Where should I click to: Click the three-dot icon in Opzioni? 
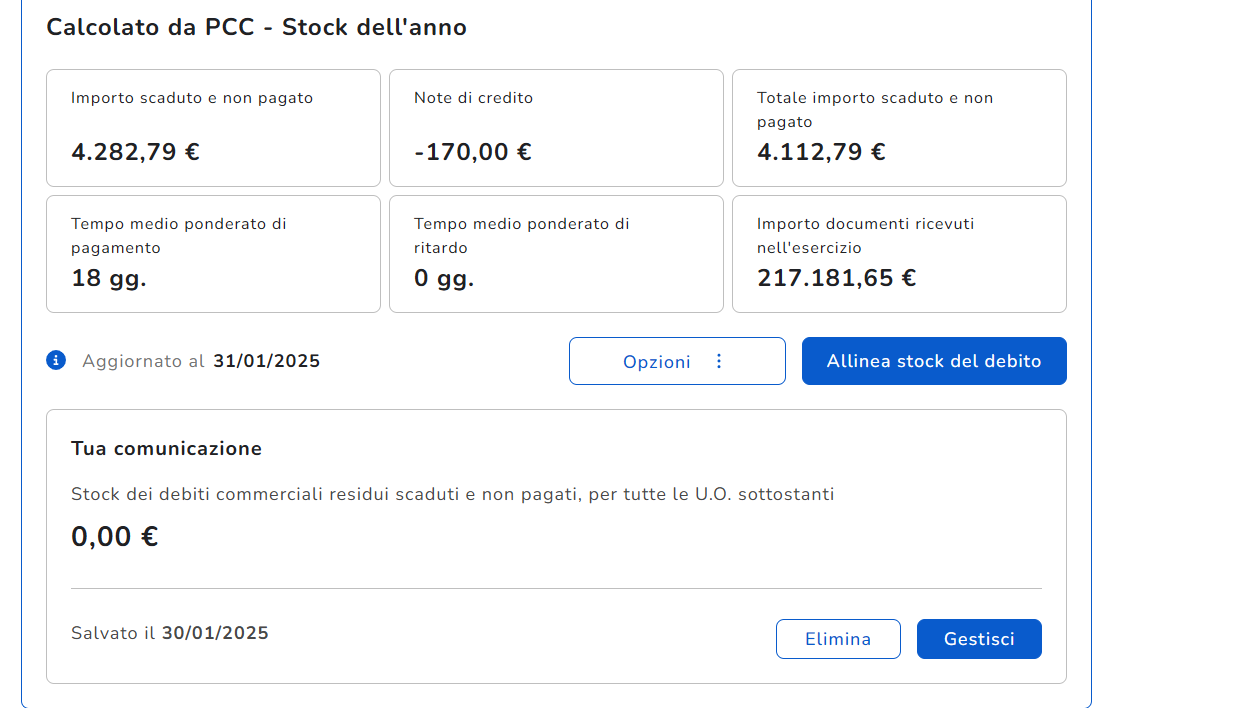(718, 361)
